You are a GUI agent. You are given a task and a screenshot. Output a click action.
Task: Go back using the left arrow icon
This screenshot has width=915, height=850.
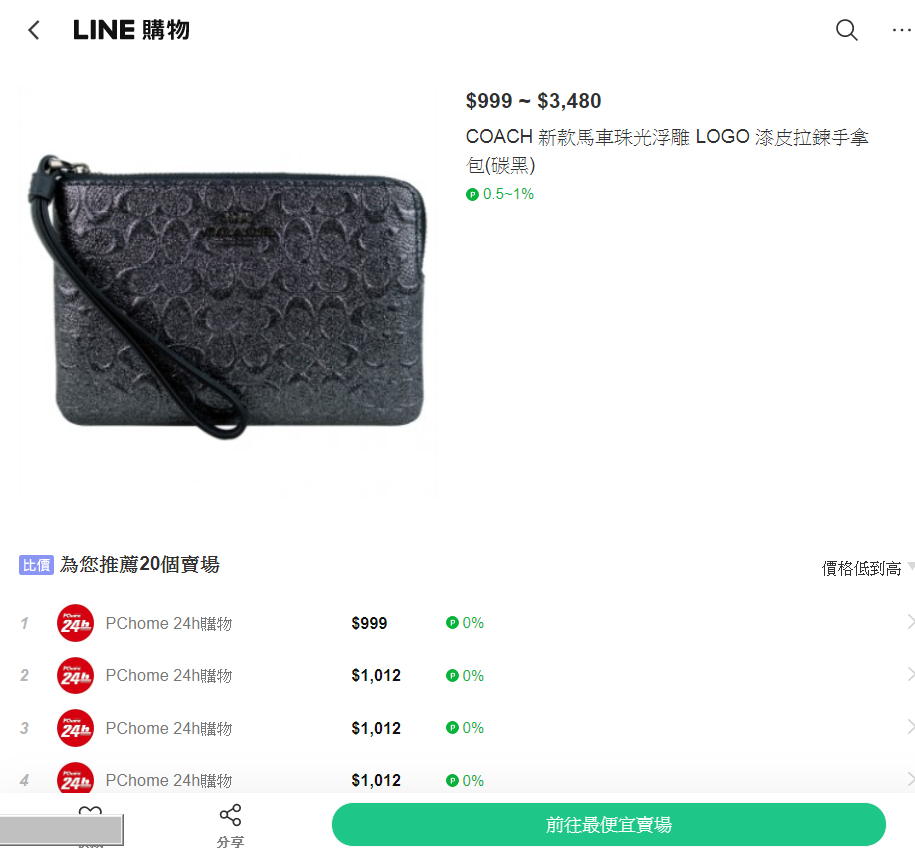coord(34,30)
